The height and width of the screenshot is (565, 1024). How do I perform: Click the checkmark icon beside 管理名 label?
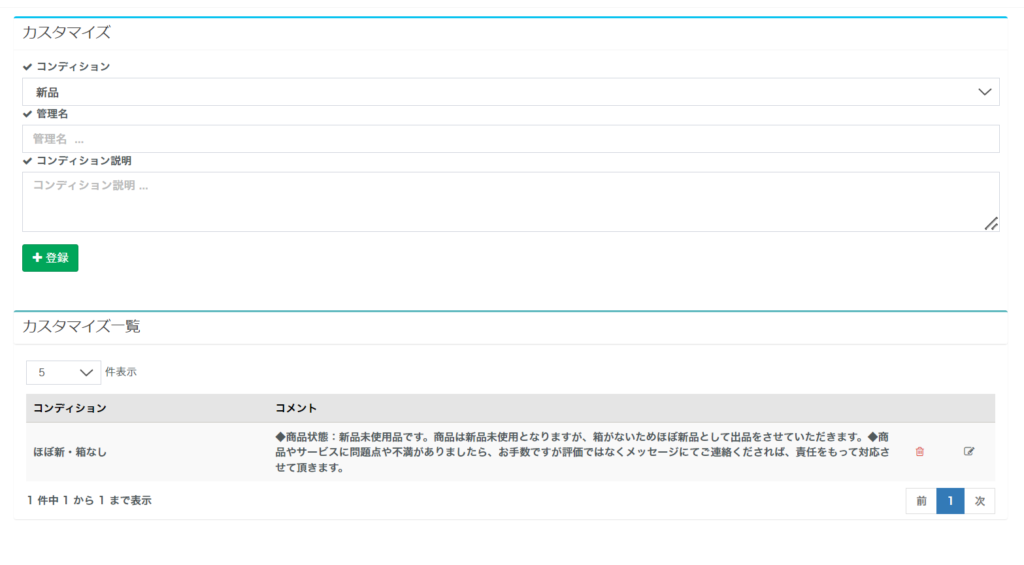point(28,114)
